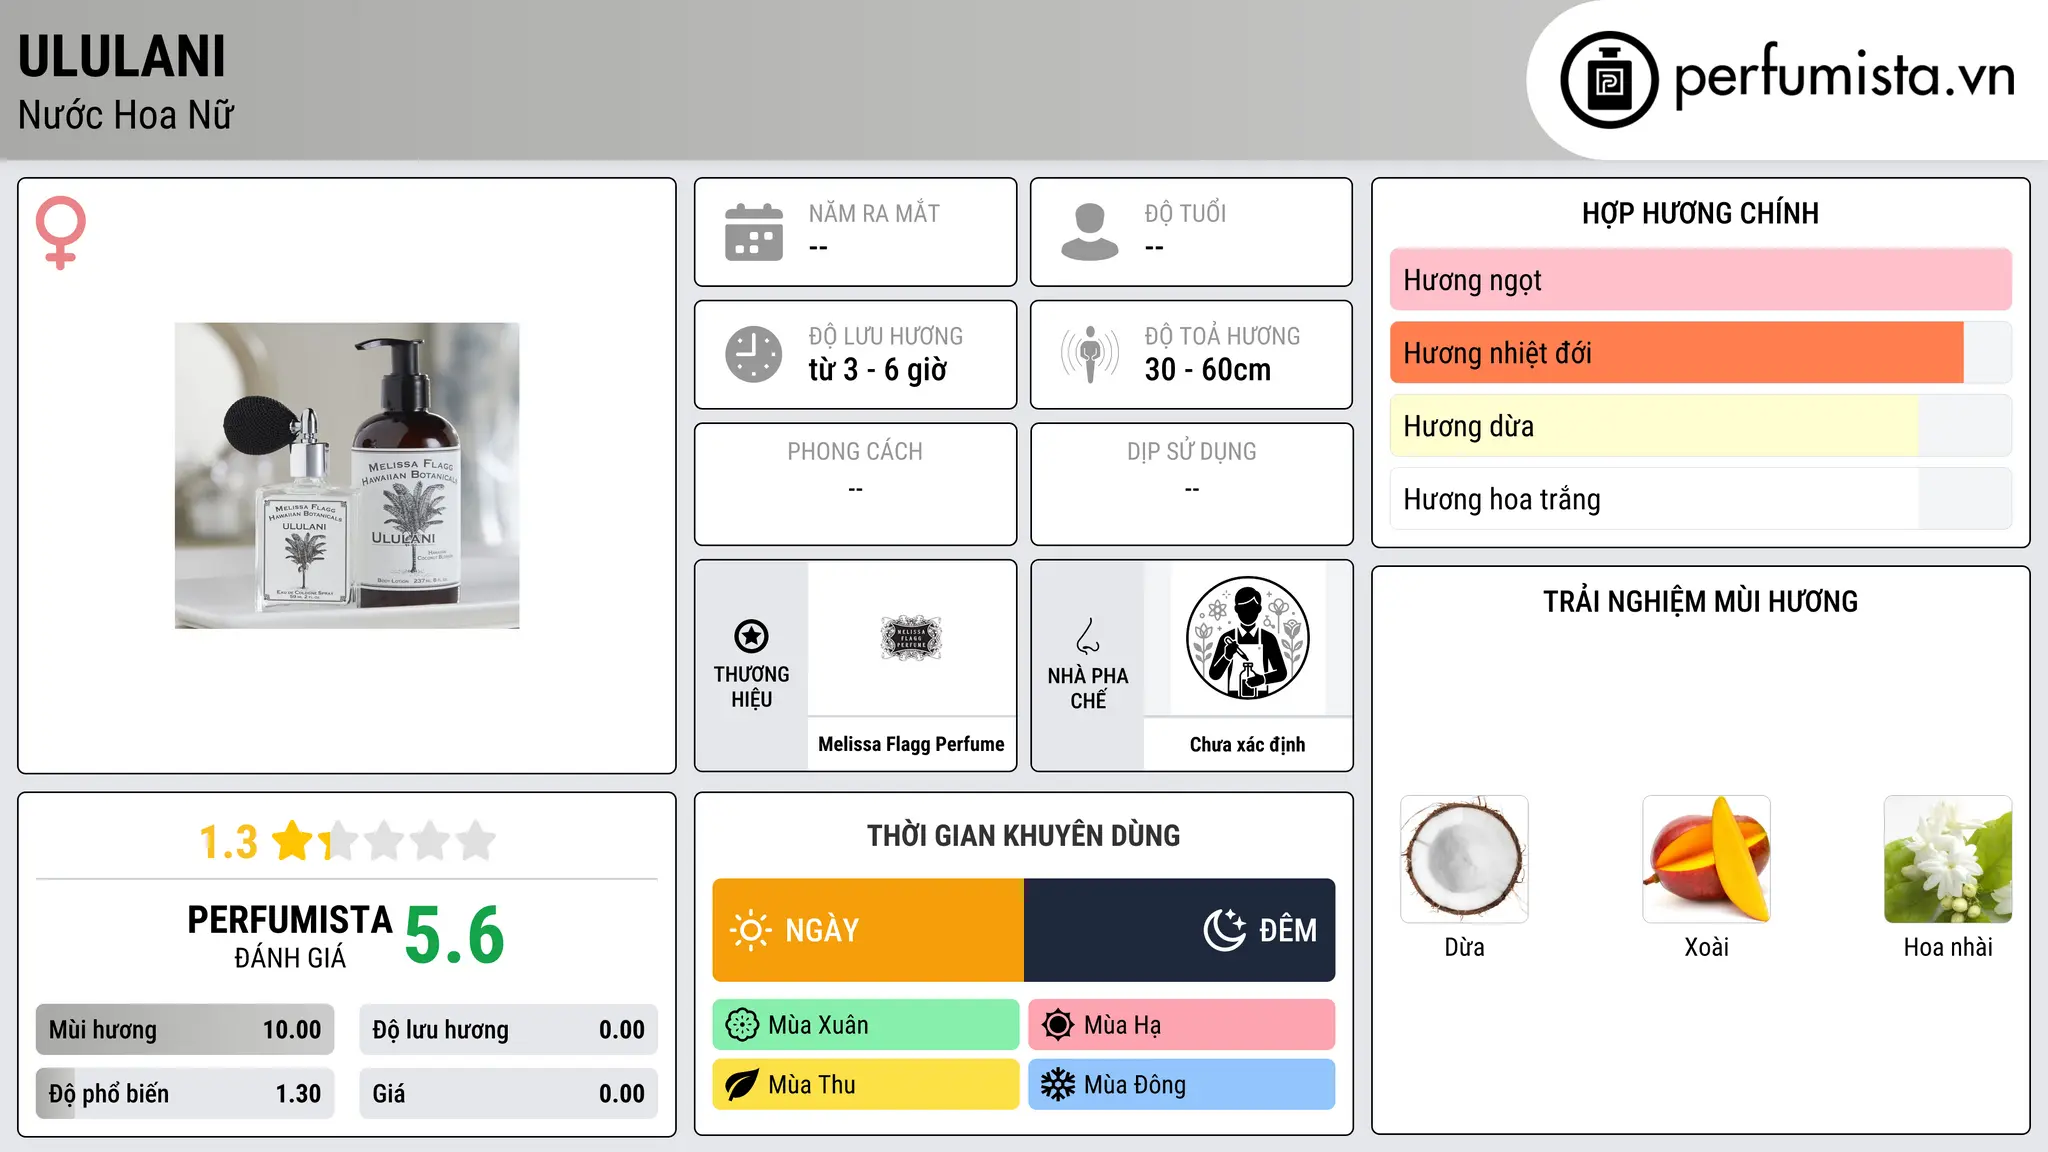
Task: Select the Mùa Xuân season tag
Action: tap(866, 1025)
